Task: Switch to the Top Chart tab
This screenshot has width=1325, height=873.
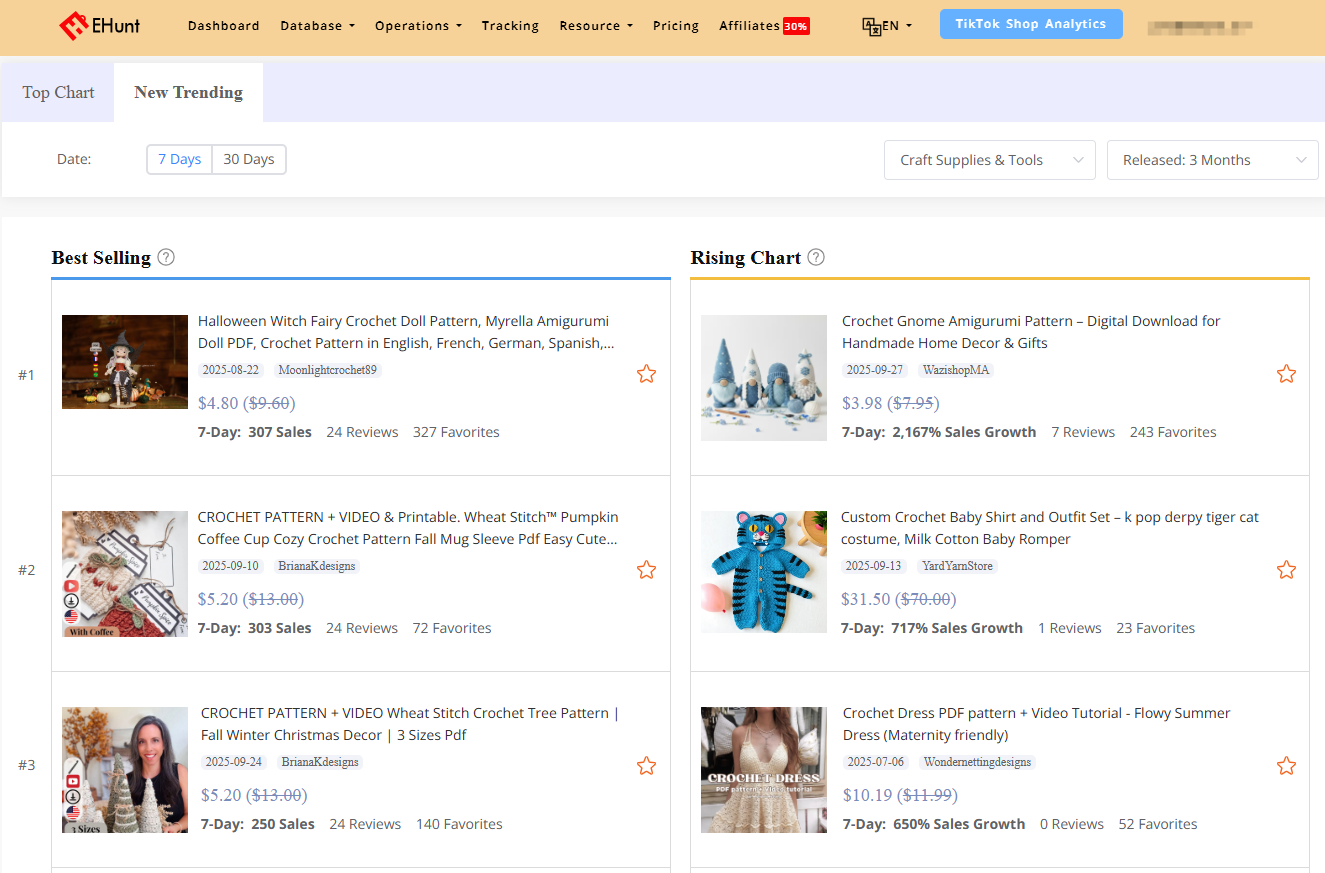Action: (x=57, y=91)
